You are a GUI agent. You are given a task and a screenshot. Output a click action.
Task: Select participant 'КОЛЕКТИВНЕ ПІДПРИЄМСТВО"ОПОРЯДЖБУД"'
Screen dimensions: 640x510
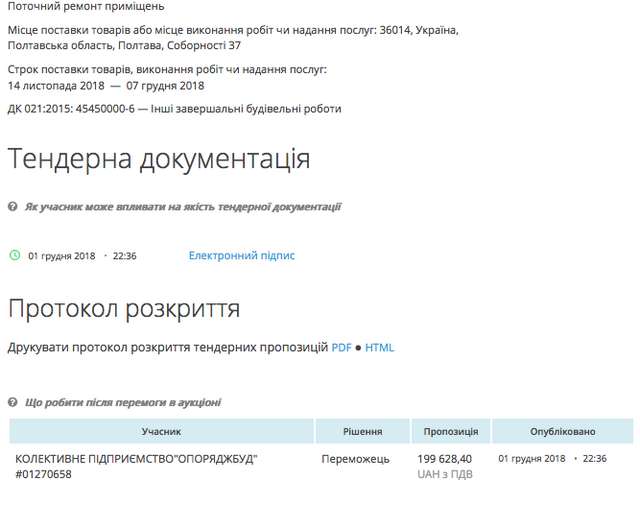(136, 459)
